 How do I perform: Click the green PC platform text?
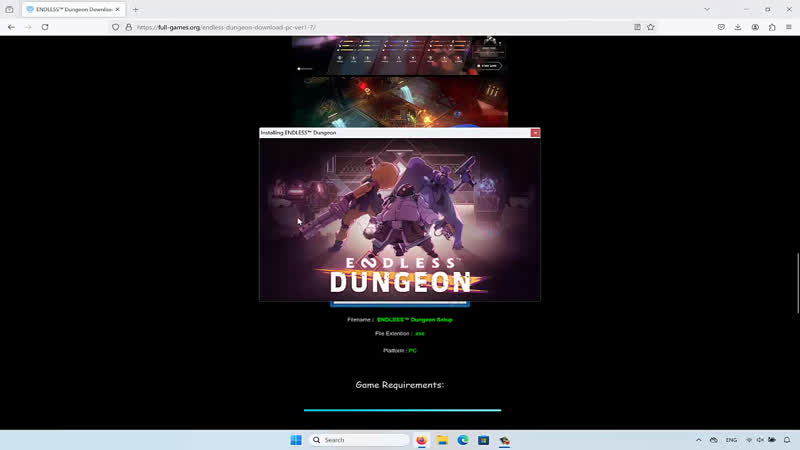point(412,351)
